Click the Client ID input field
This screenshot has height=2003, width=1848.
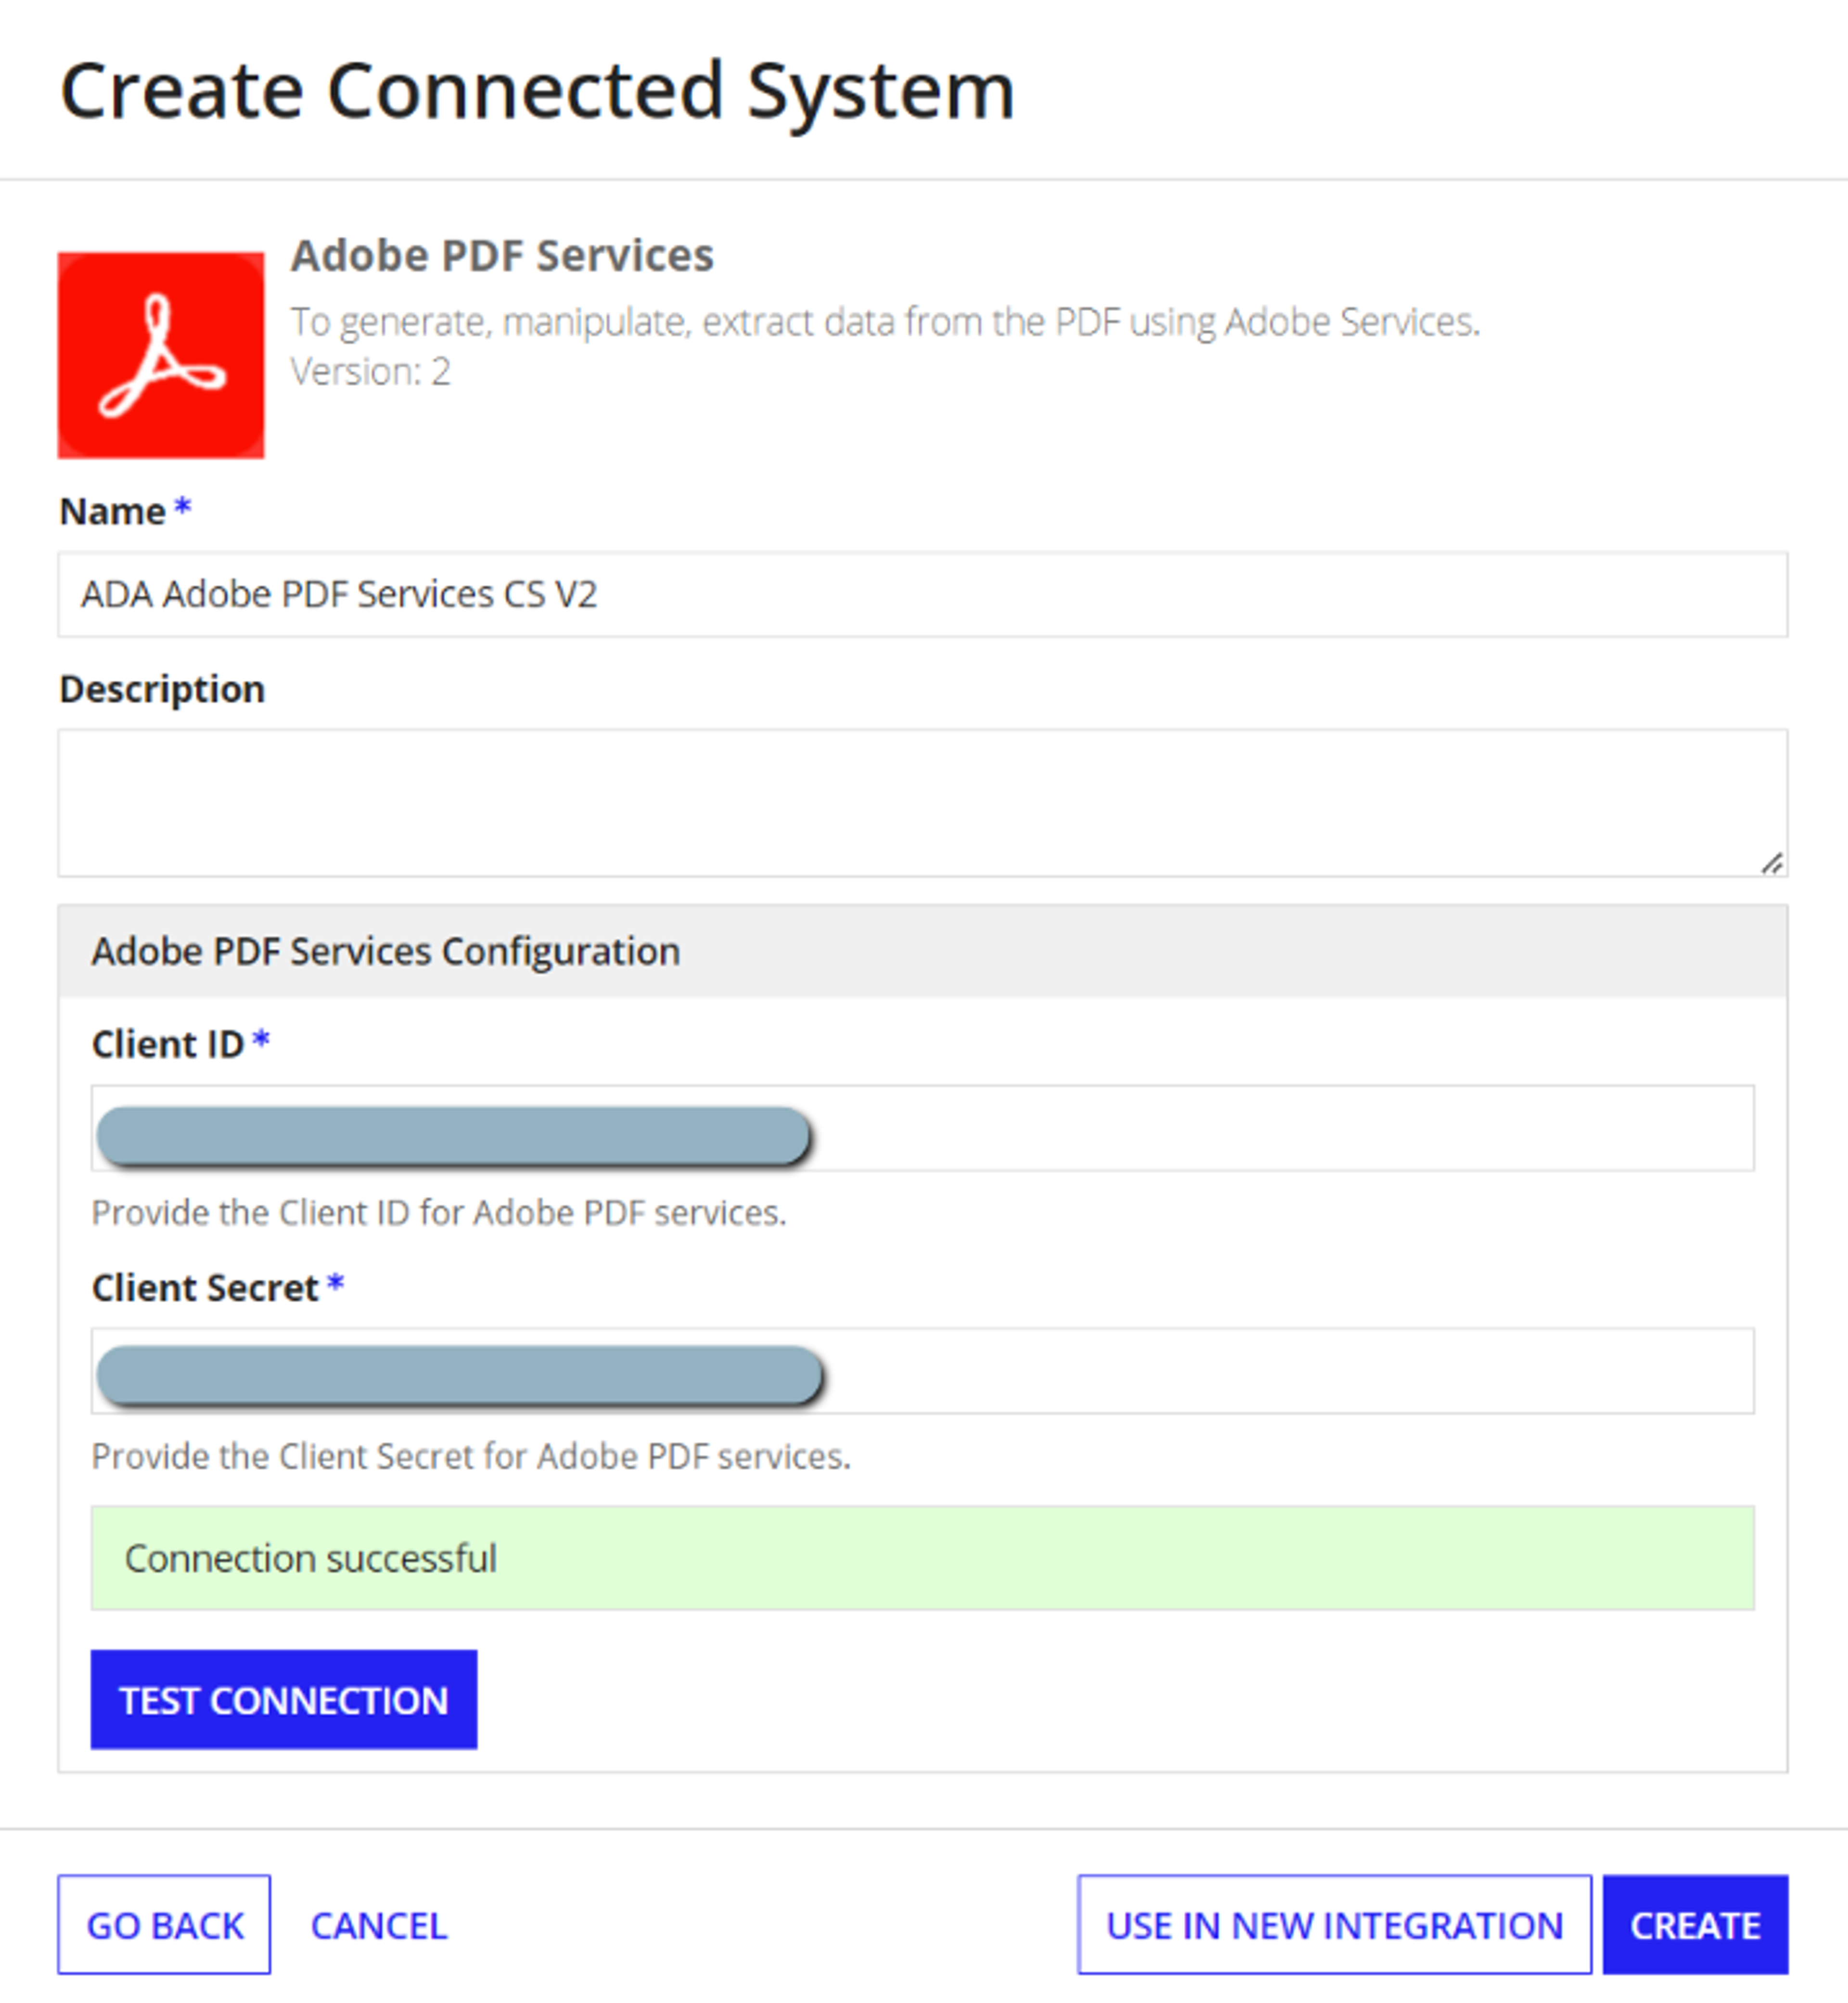922,1127
